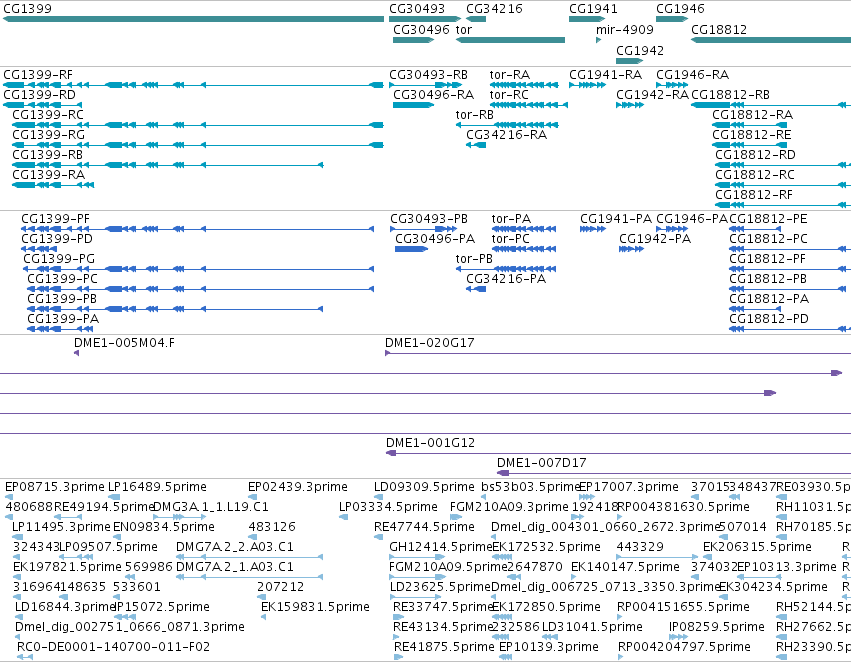The image size is (851, 662).
Task: Select transcript CG1399-RC
Action: (x=198, y=125)
